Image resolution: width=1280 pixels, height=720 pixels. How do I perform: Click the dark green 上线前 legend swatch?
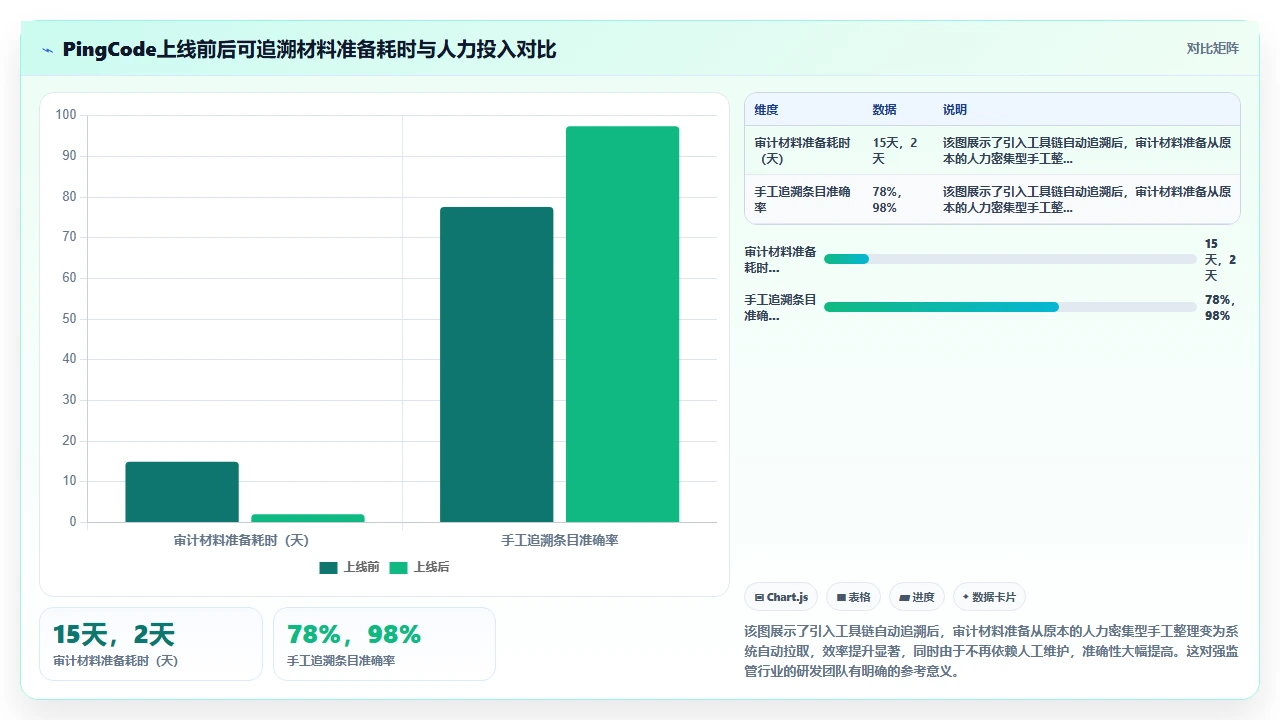[329, 567]
